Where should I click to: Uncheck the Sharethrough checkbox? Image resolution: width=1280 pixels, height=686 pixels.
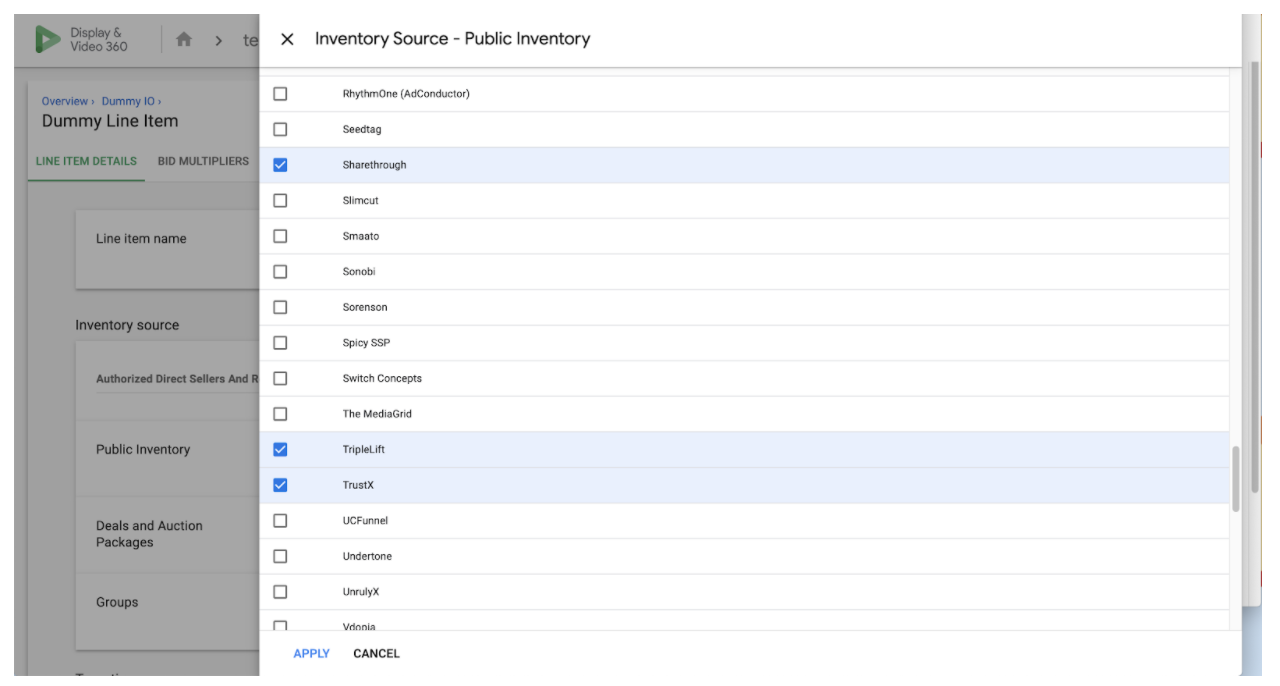coord(280,165)
